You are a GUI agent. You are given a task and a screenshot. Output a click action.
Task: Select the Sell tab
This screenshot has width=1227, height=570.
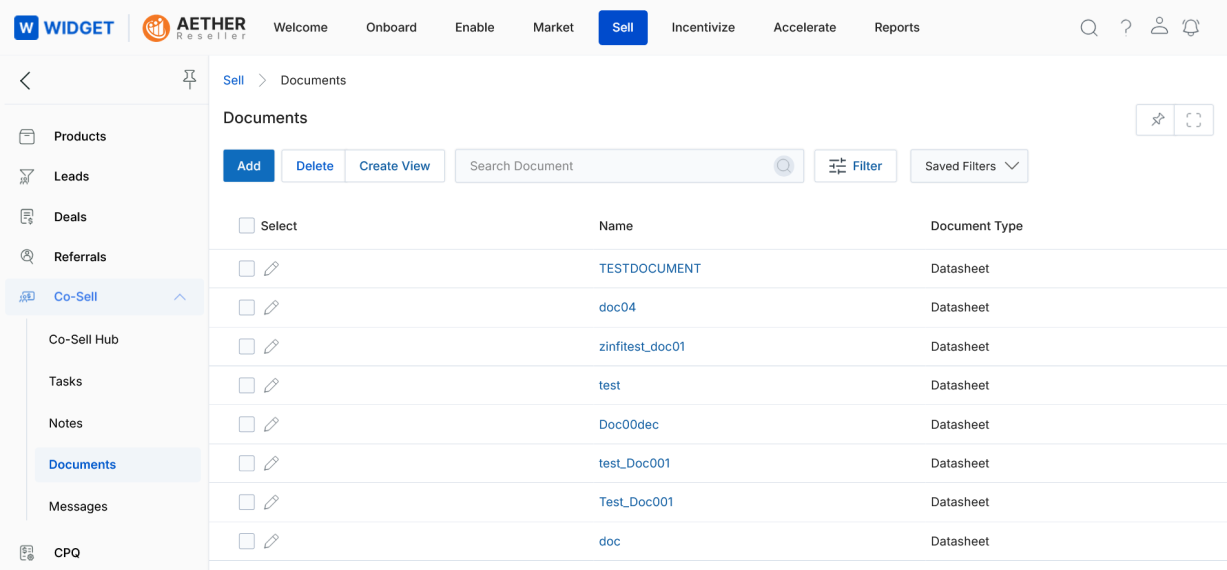[623, 27]
